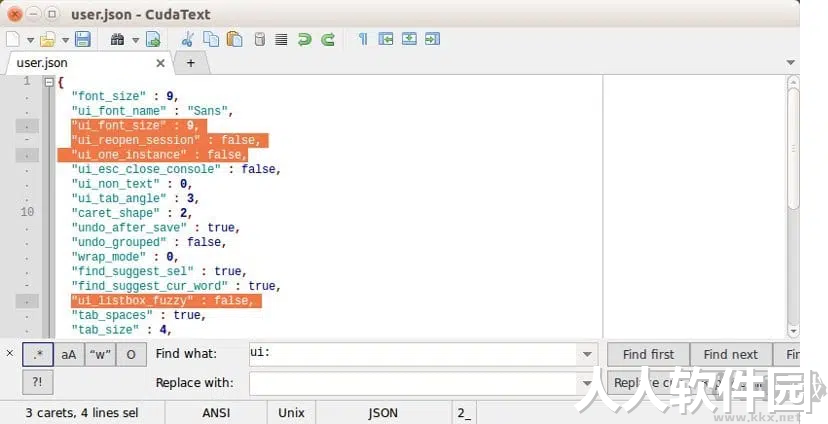Open the tab list arrow at right
This screenshot has width=828, height=424.
click(791, 63)
